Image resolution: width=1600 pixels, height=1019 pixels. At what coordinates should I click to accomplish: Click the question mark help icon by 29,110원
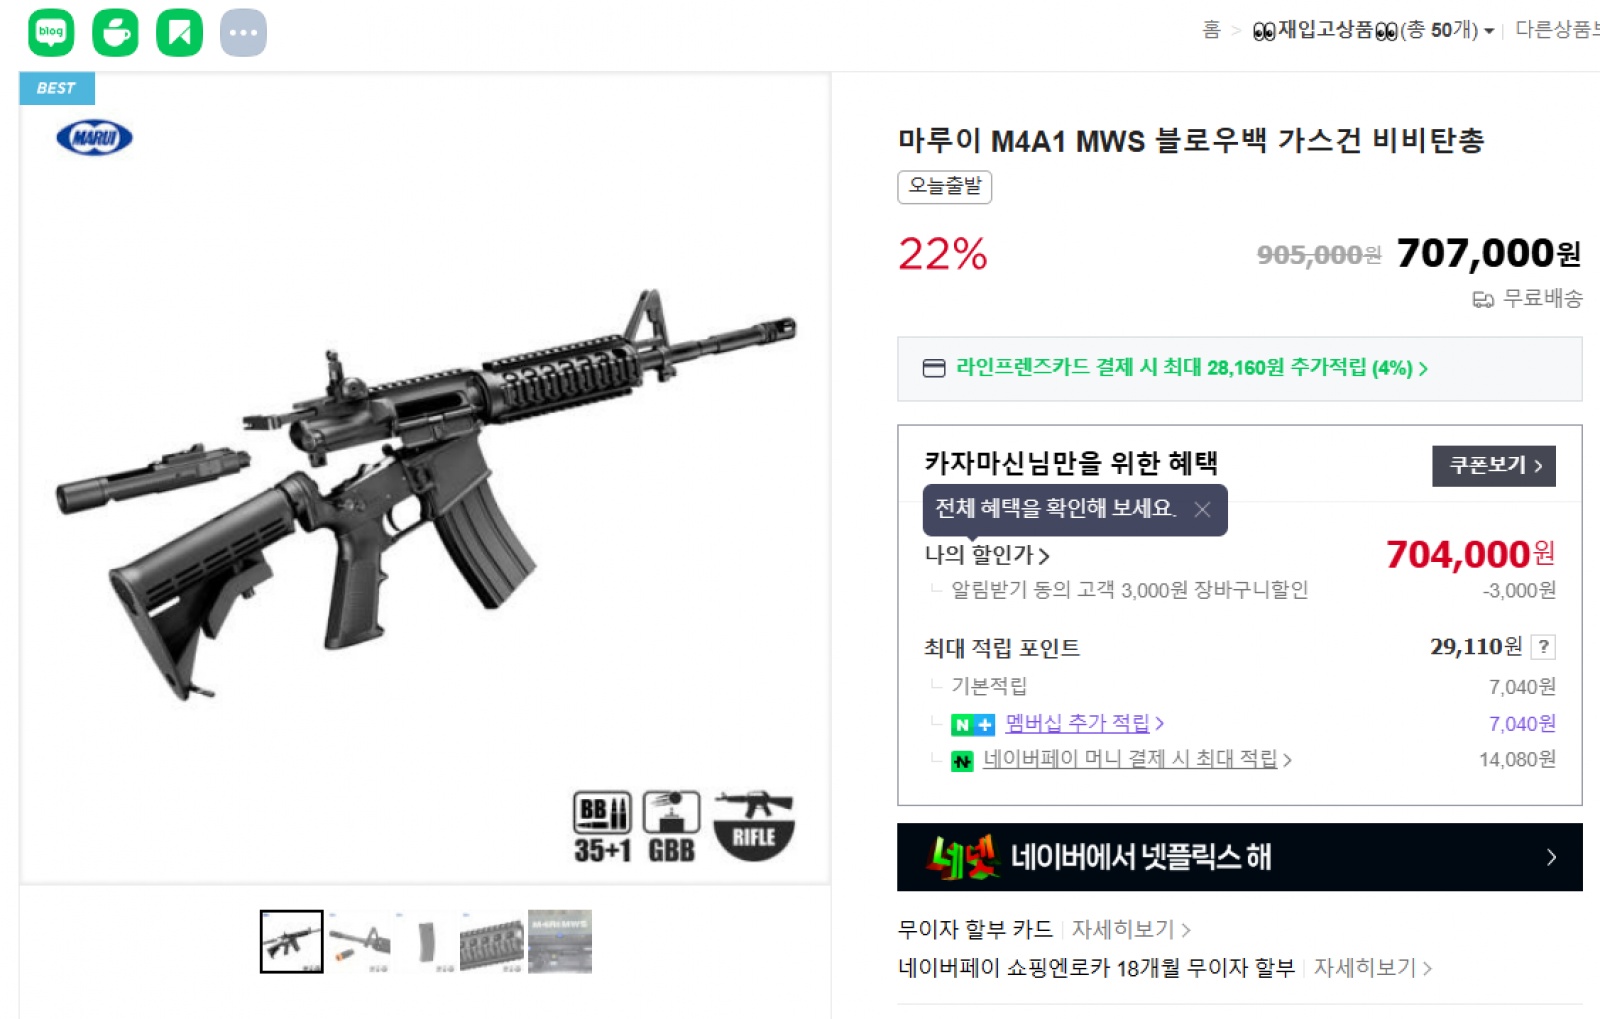[x=1544, y=647]
